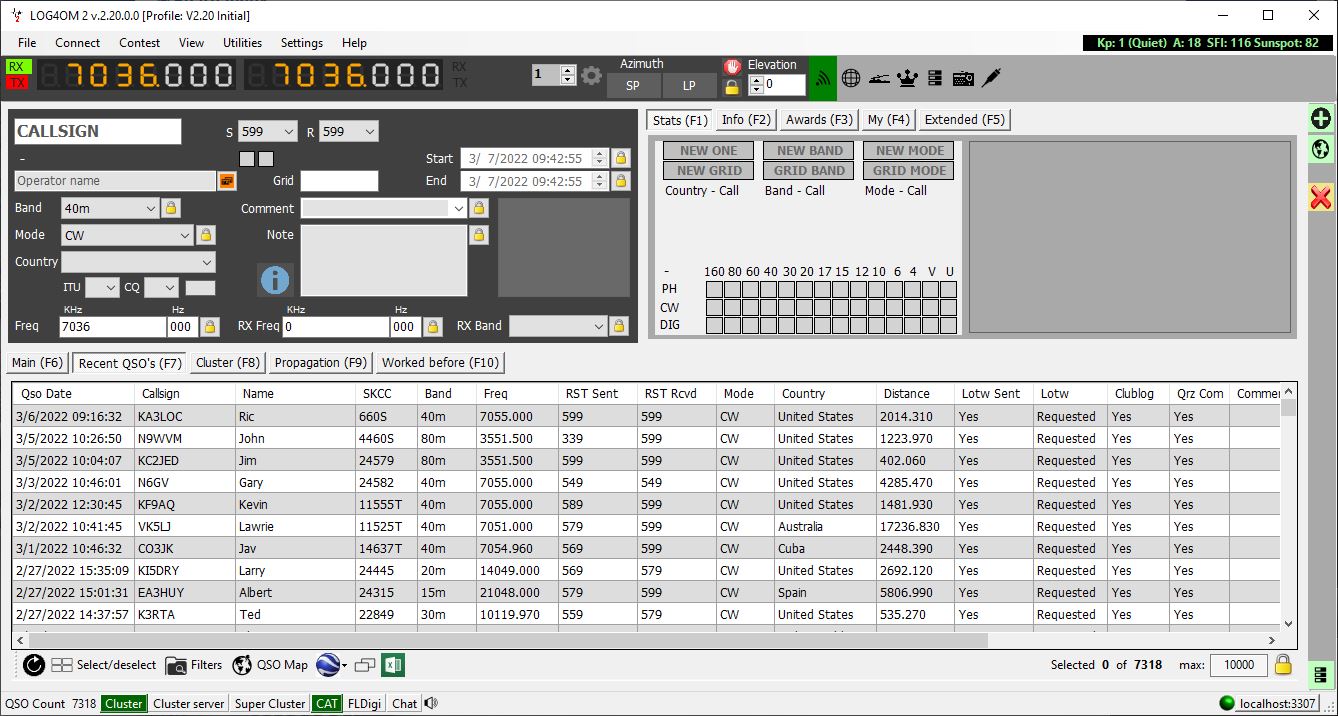Click the radio device icon in toolbar
The width and height of the screenshot is (1338, 716).
pos(963,77)
